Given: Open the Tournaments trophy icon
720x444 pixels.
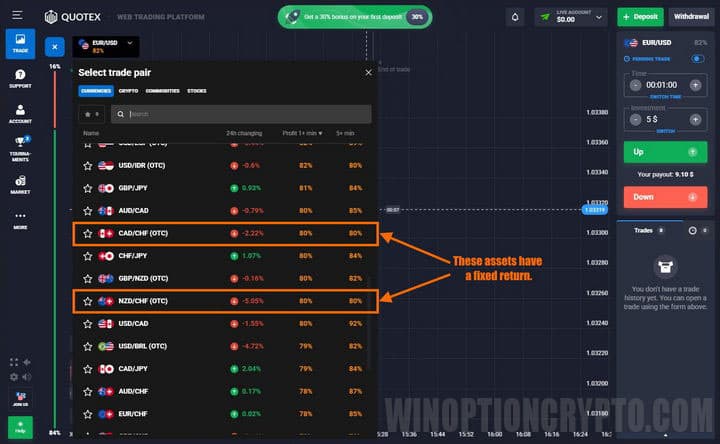Looking at the screenshot, I should 20,147.
